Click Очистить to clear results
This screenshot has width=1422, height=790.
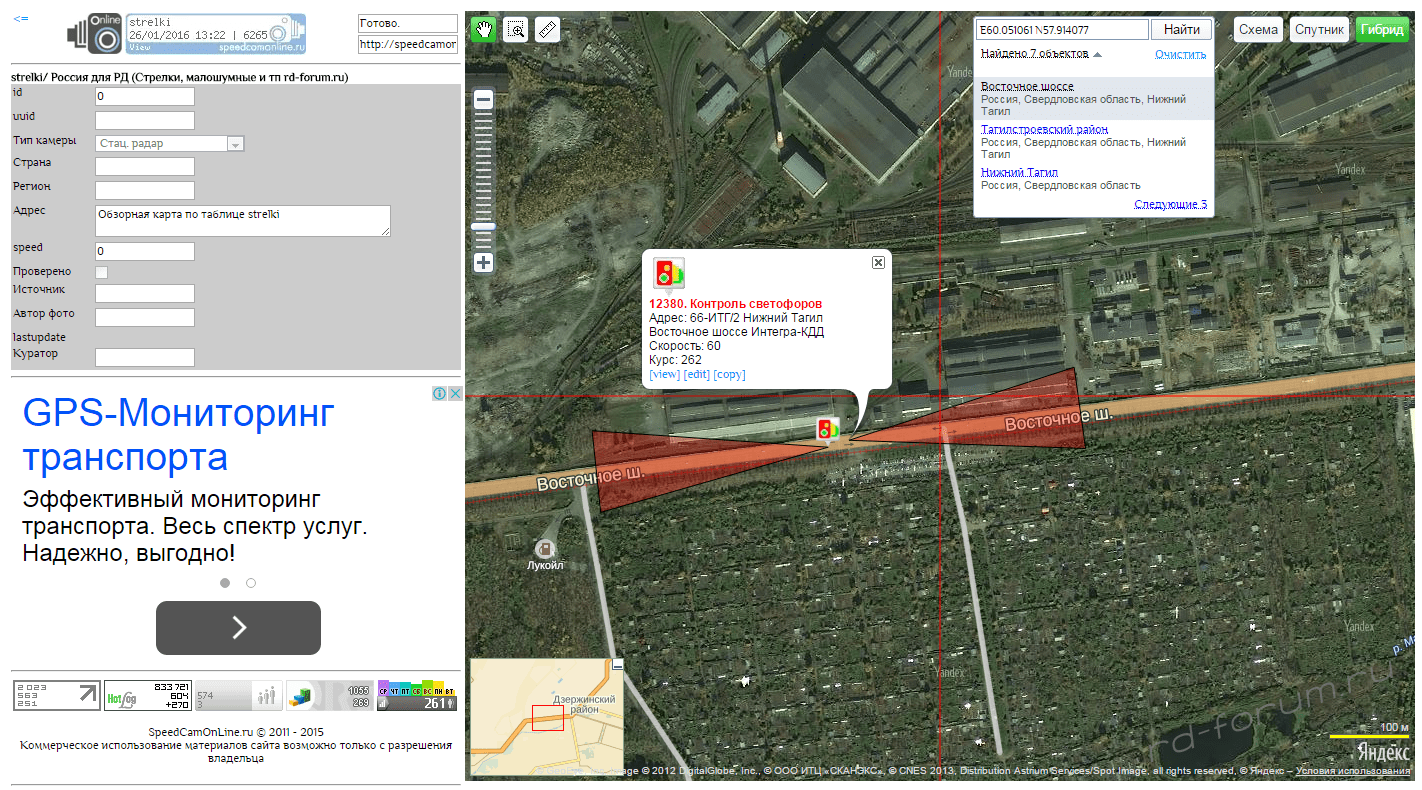(x=1180, y=54)
